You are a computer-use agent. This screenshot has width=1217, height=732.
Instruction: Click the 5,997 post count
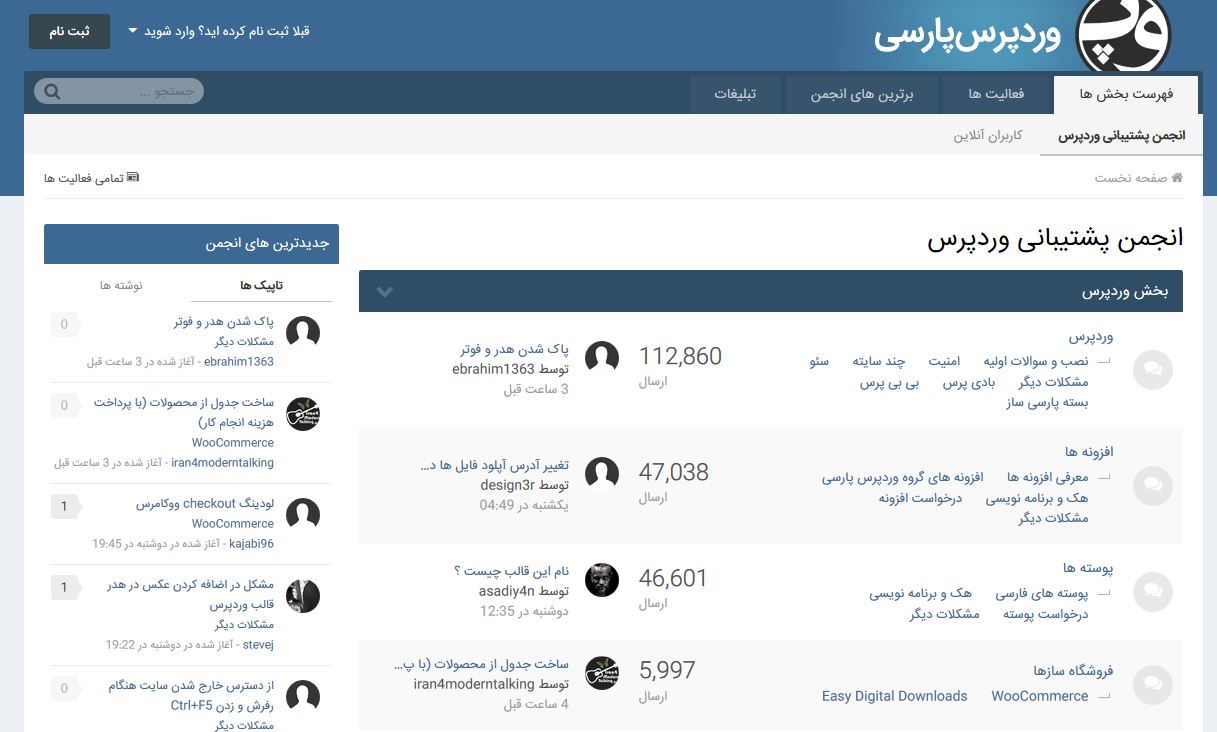click(667, 670)
